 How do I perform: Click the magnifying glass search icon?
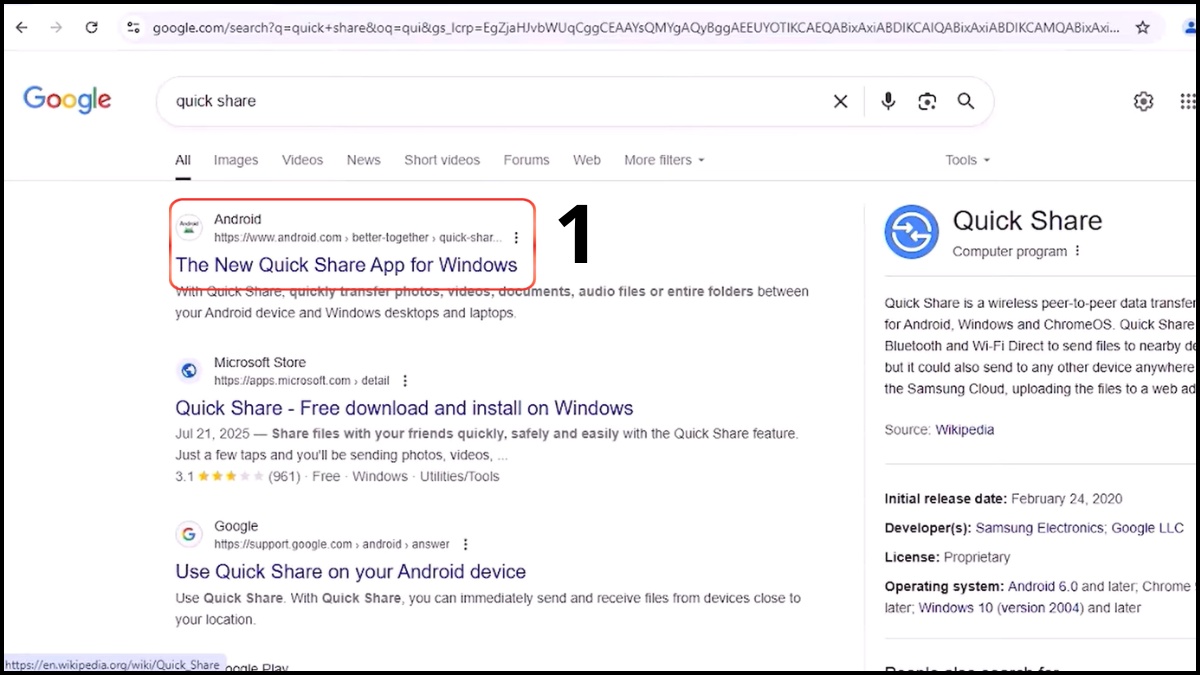(x=966, y=101)
